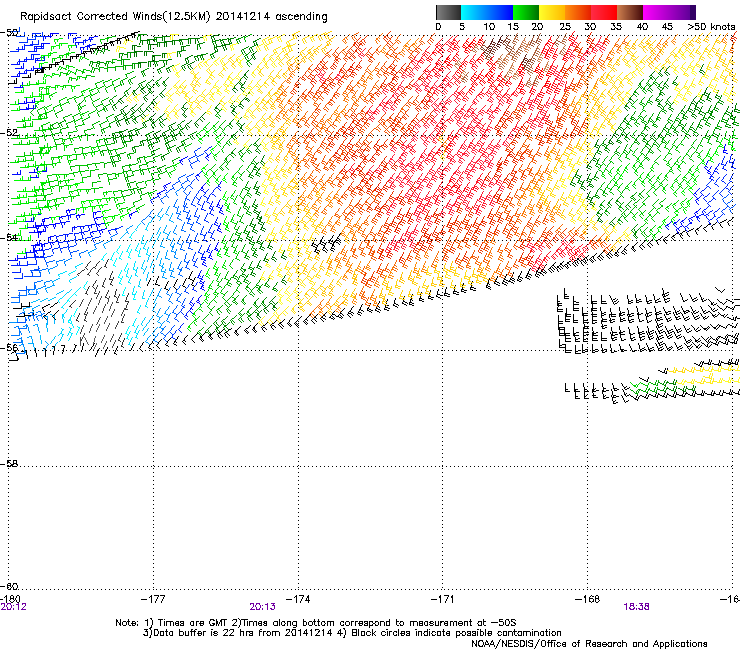Click the red 30-35 knots legend segment
Screen dimensions: 740x650
coord(604,12)
